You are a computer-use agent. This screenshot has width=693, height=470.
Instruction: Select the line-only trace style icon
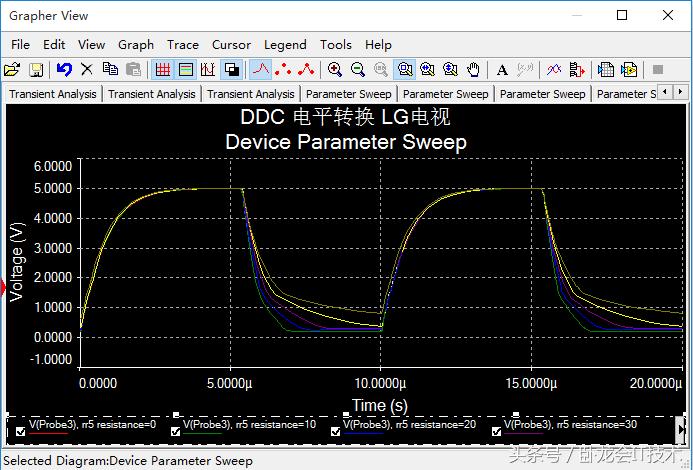point(260,69)
